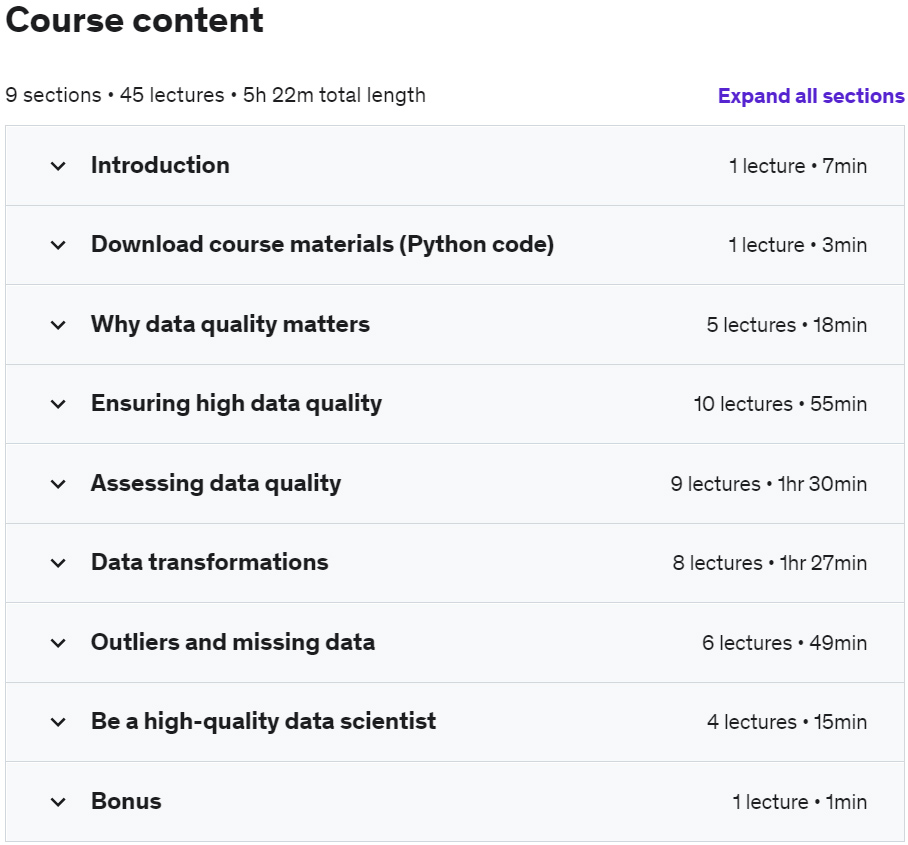Select Ensuring high data quality heading
This screenshot has height=845, width=908.
point(236,404)
